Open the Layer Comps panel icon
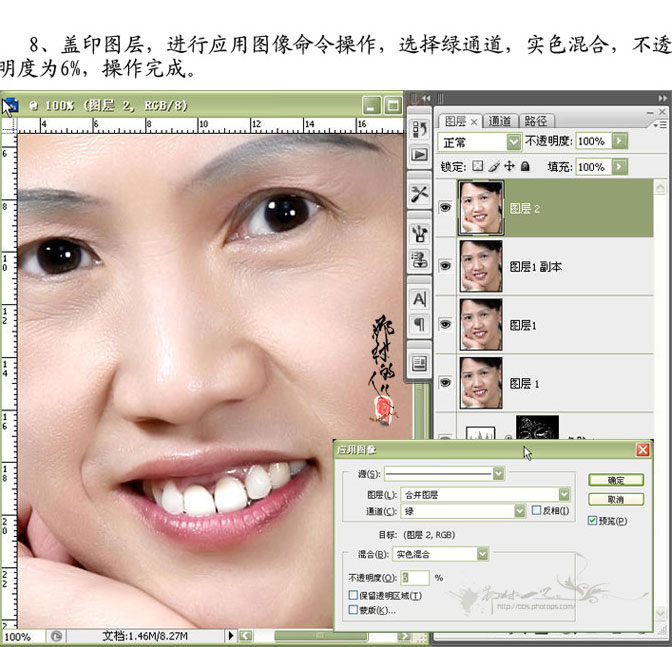Screen dimensions: 672x647 [x=419, y=364]
